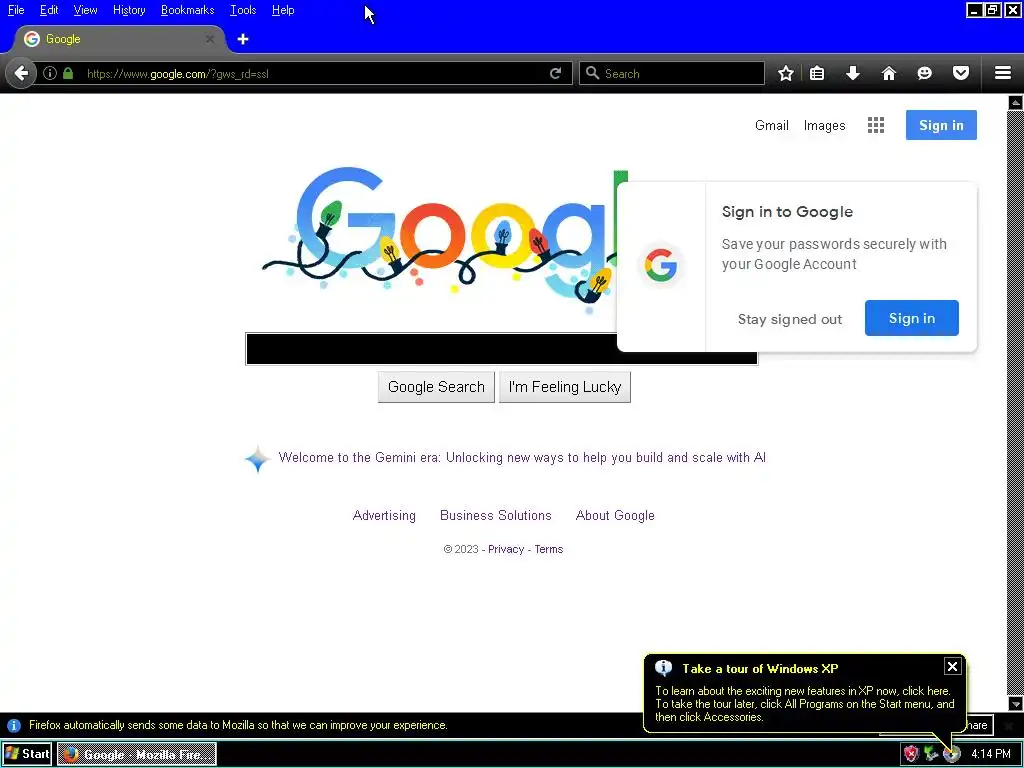Screen dimensions: 1024x768
Task: Click the 4:14 PM taskbar clock
Action: pos(991,754)
